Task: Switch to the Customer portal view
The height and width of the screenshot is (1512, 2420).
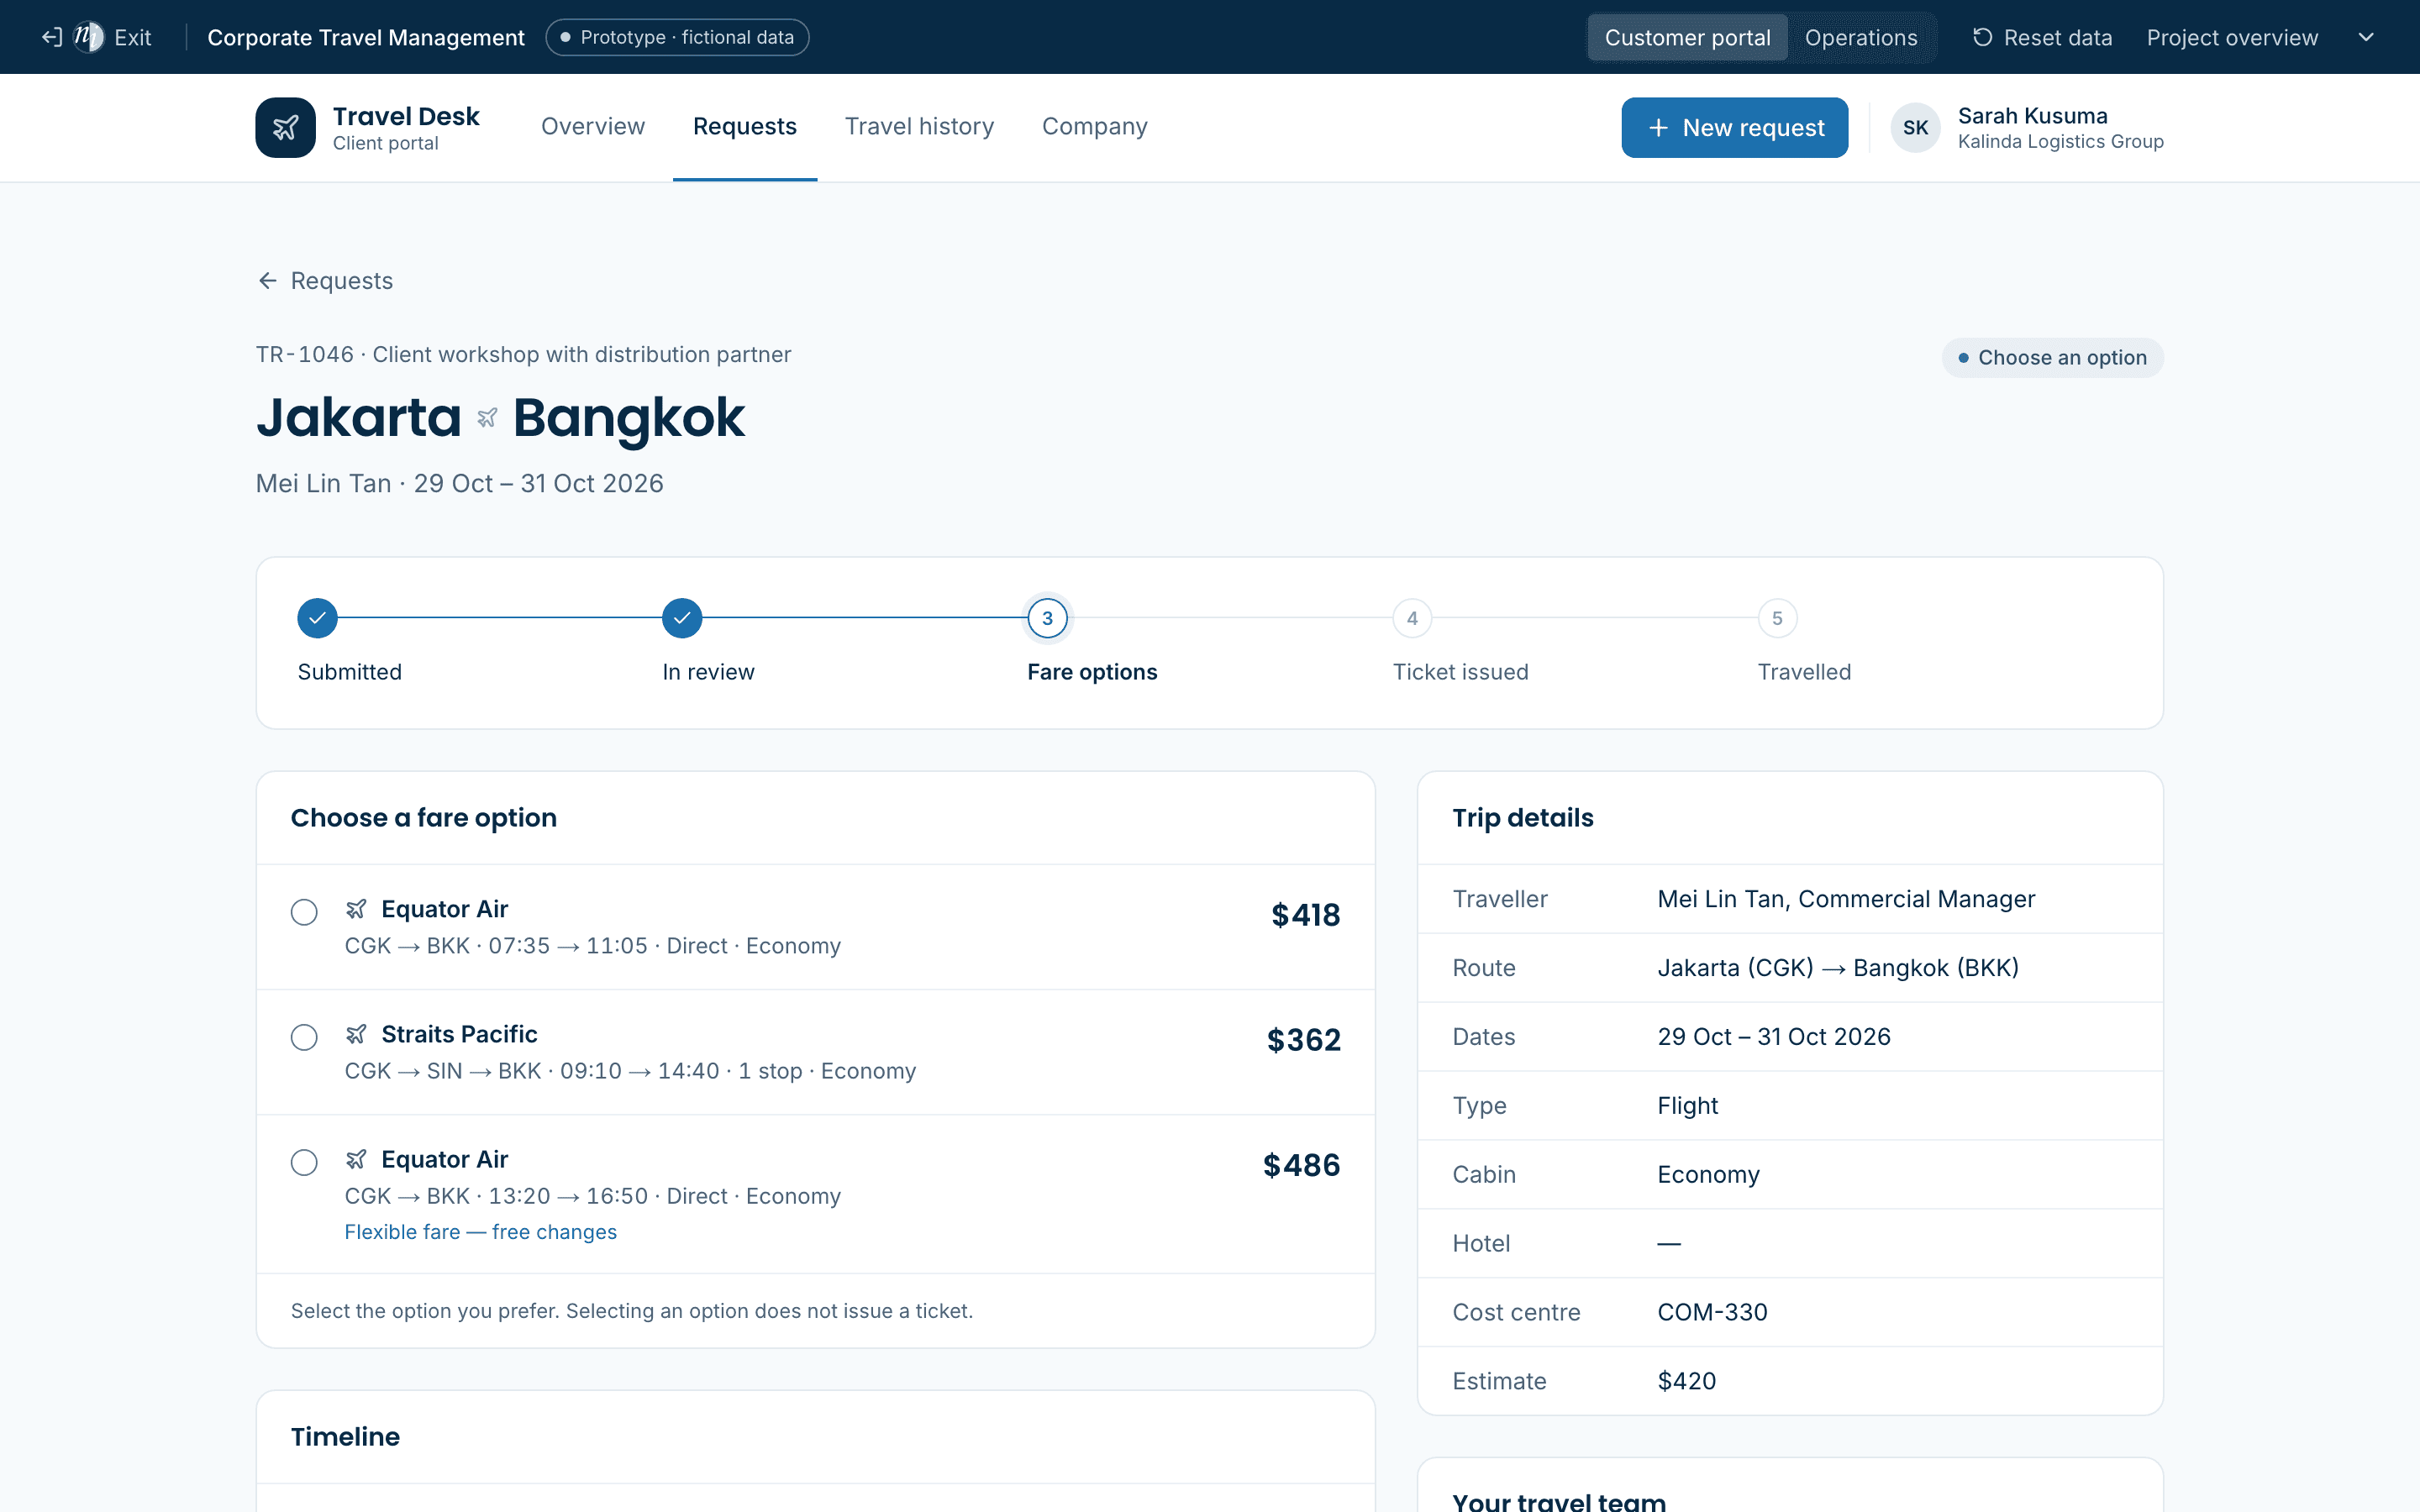Action: (1687, 37)
